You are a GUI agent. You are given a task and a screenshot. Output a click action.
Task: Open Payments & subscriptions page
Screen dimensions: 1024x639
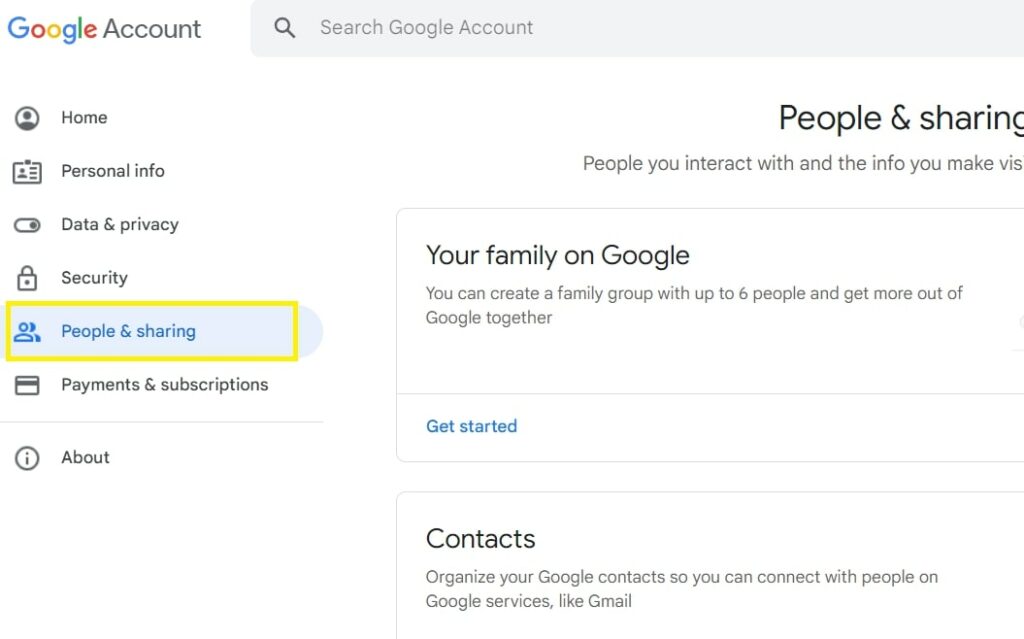(x=165, y=385)
